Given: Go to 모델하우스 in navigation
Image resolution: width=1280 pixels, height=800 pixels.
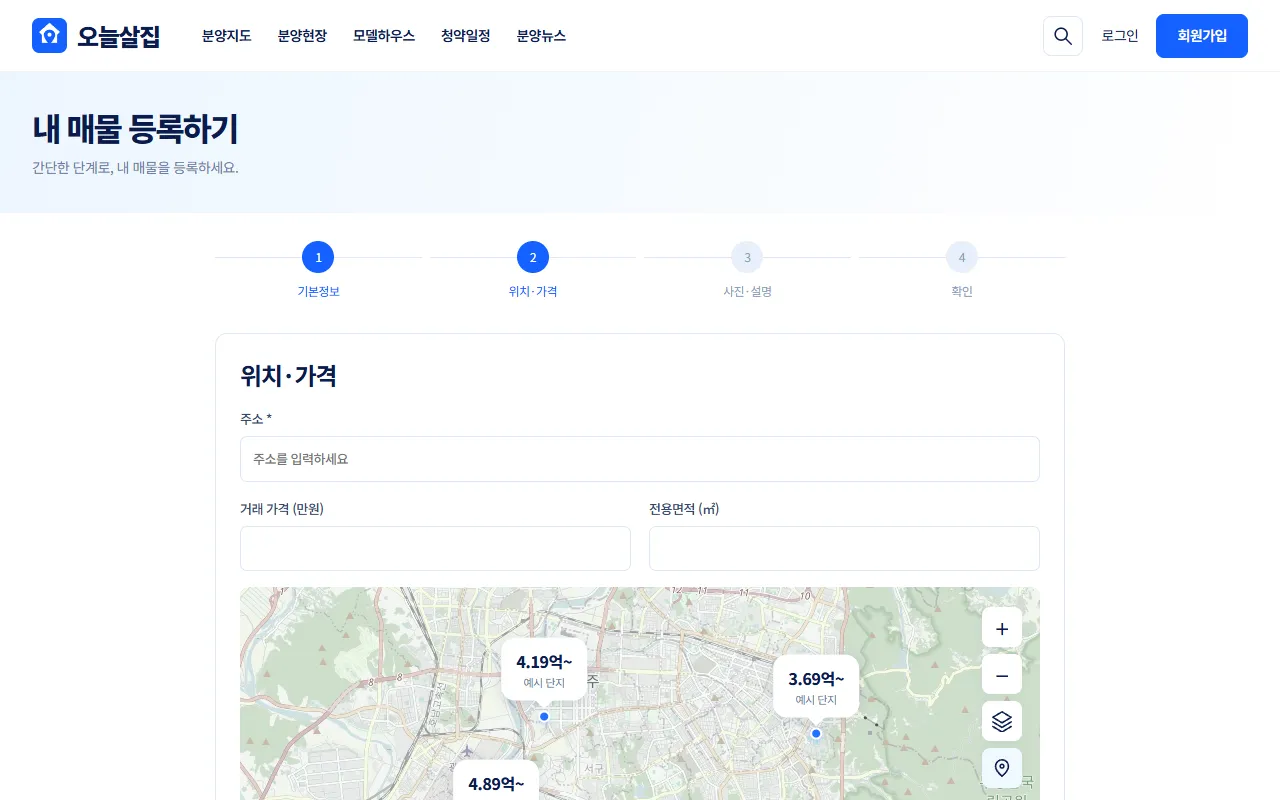Looking at the screenshot, I should point(384,36).
